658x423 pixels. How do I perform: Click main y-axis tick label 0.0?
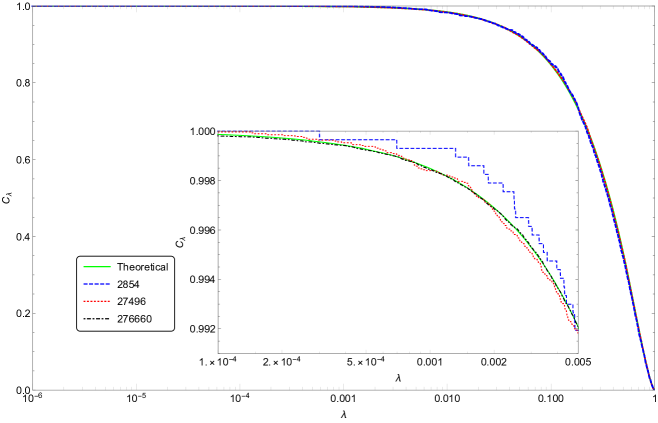click(x=22, y=390)
